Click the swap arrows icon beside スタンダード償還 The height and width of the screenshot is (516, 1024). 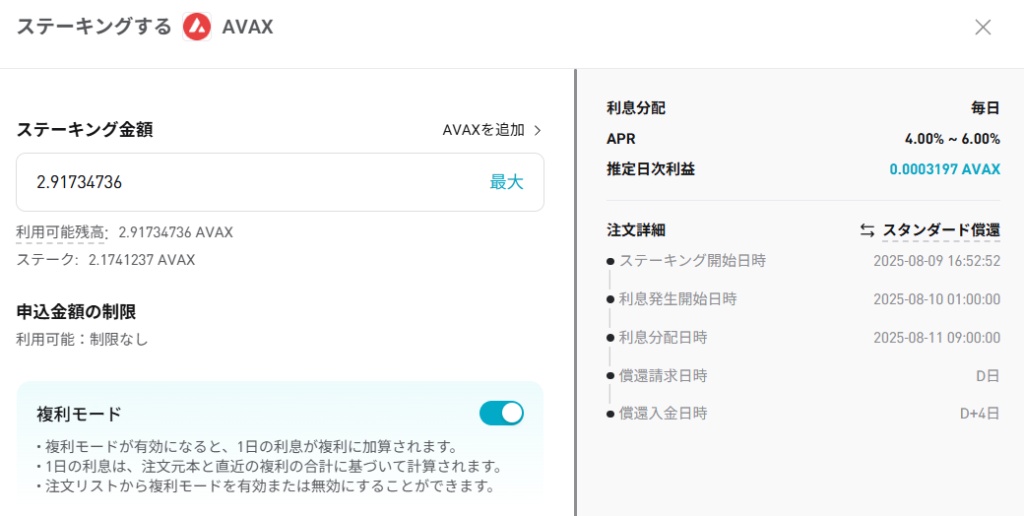[x=867, y=230]
